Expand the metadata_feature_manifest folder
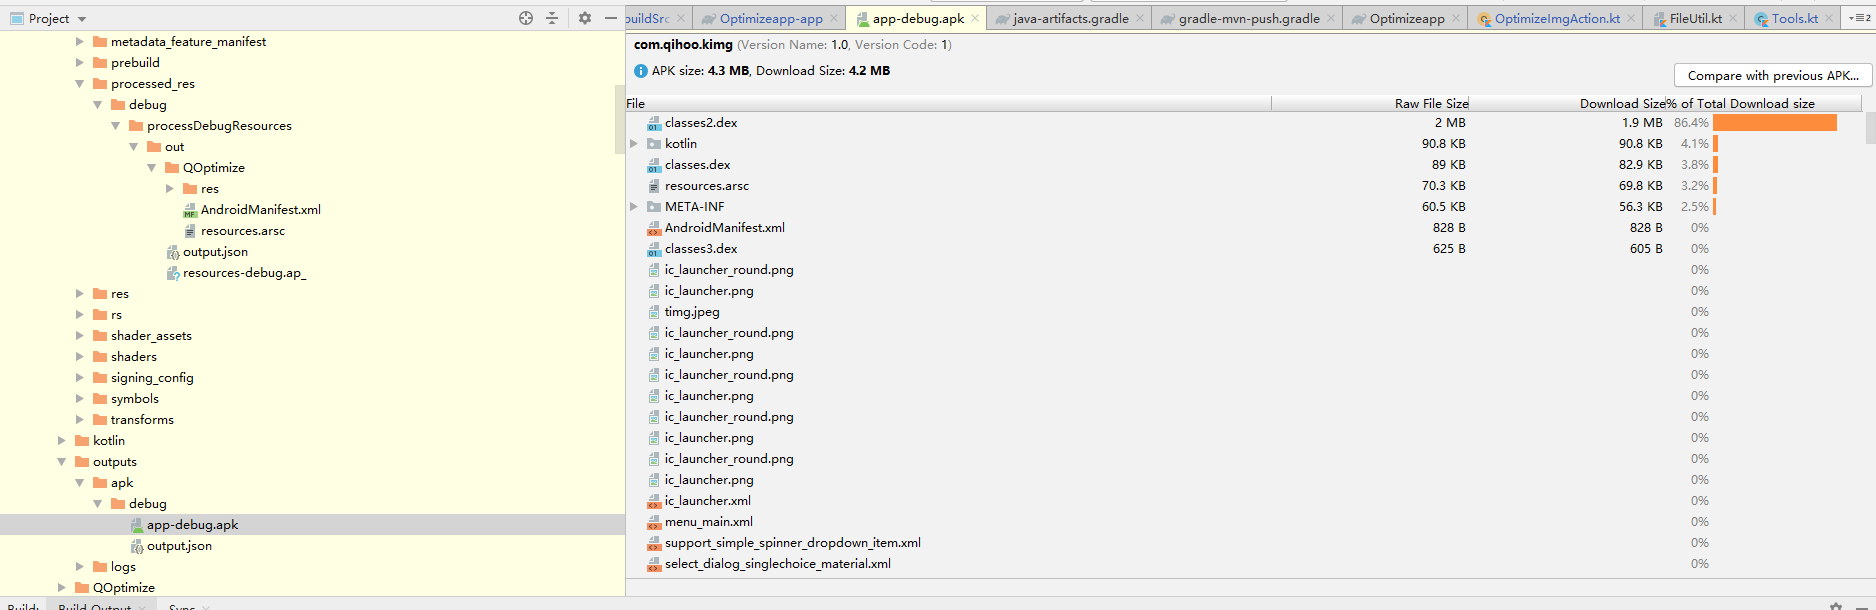Viewport: 1876px width, 610px height. (x=80, y=42)
